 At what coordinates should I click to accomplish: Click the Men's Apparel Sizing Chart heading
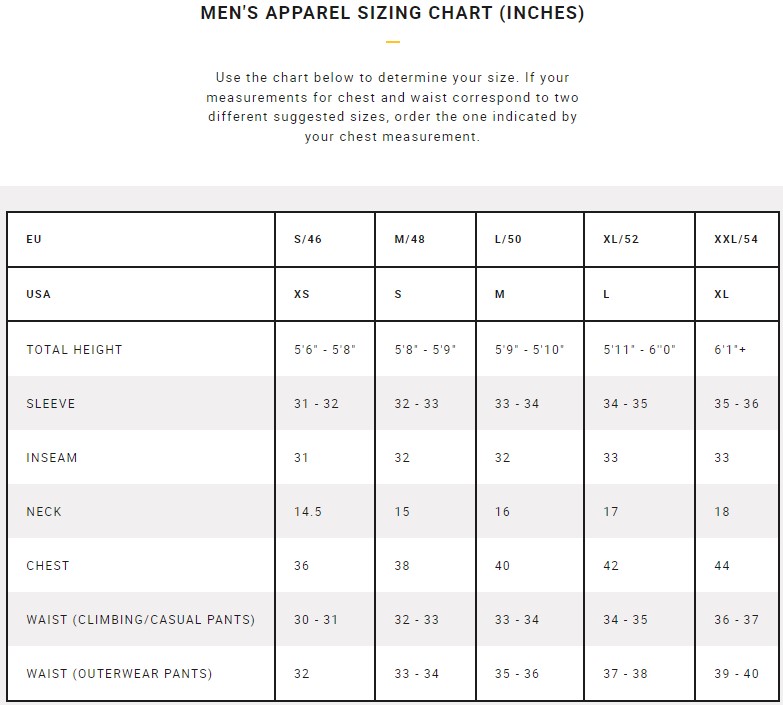[392, 13]
